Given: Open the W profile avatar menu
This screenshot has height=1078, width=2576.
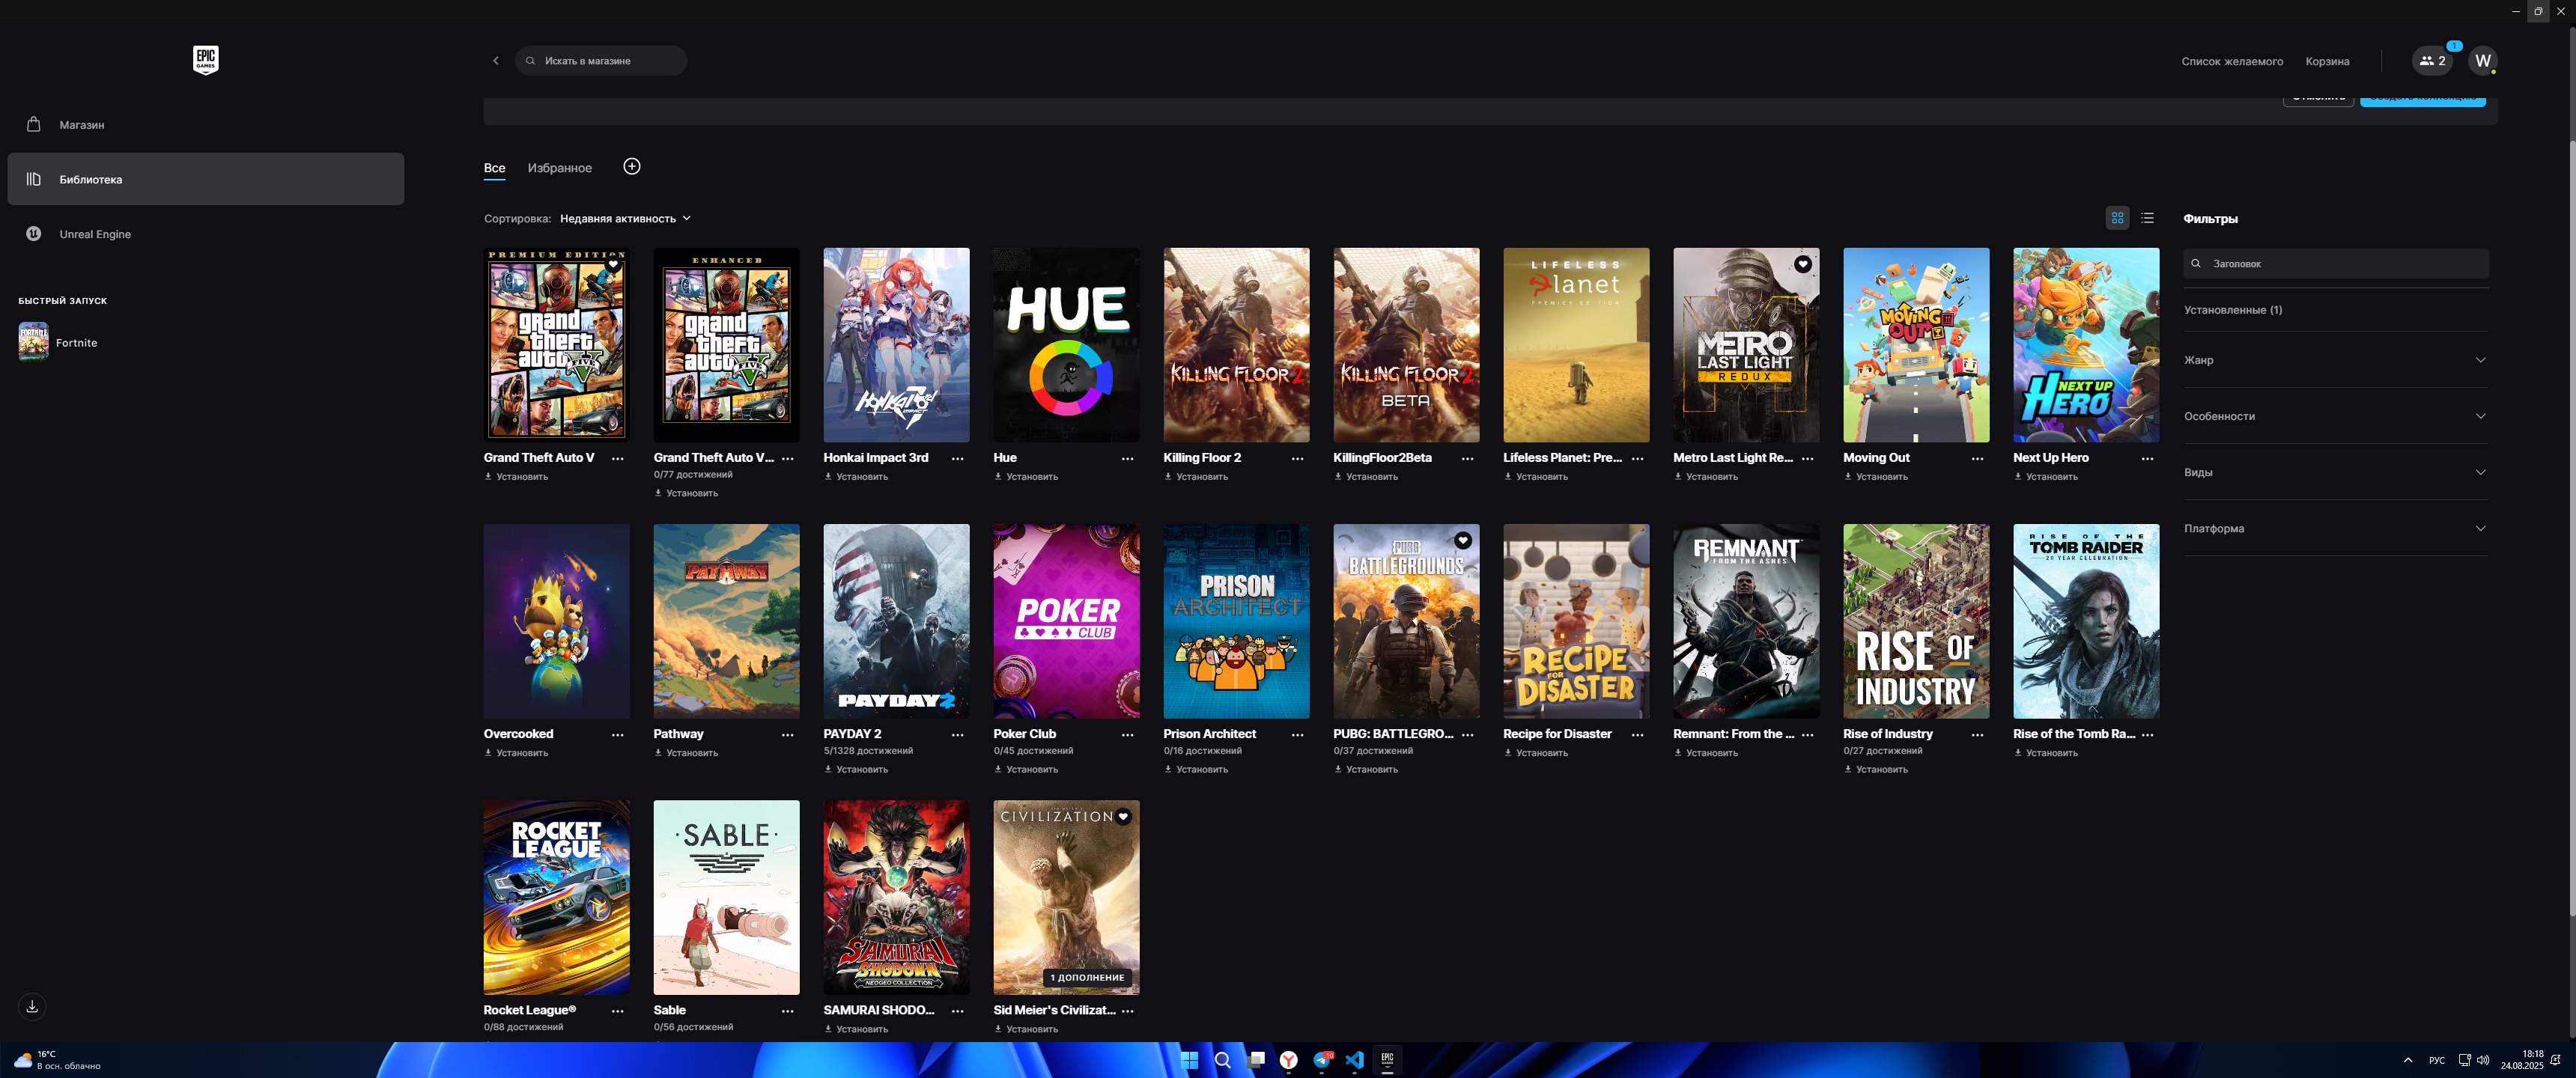Looking at the screenshot, I should (2482, 61).
